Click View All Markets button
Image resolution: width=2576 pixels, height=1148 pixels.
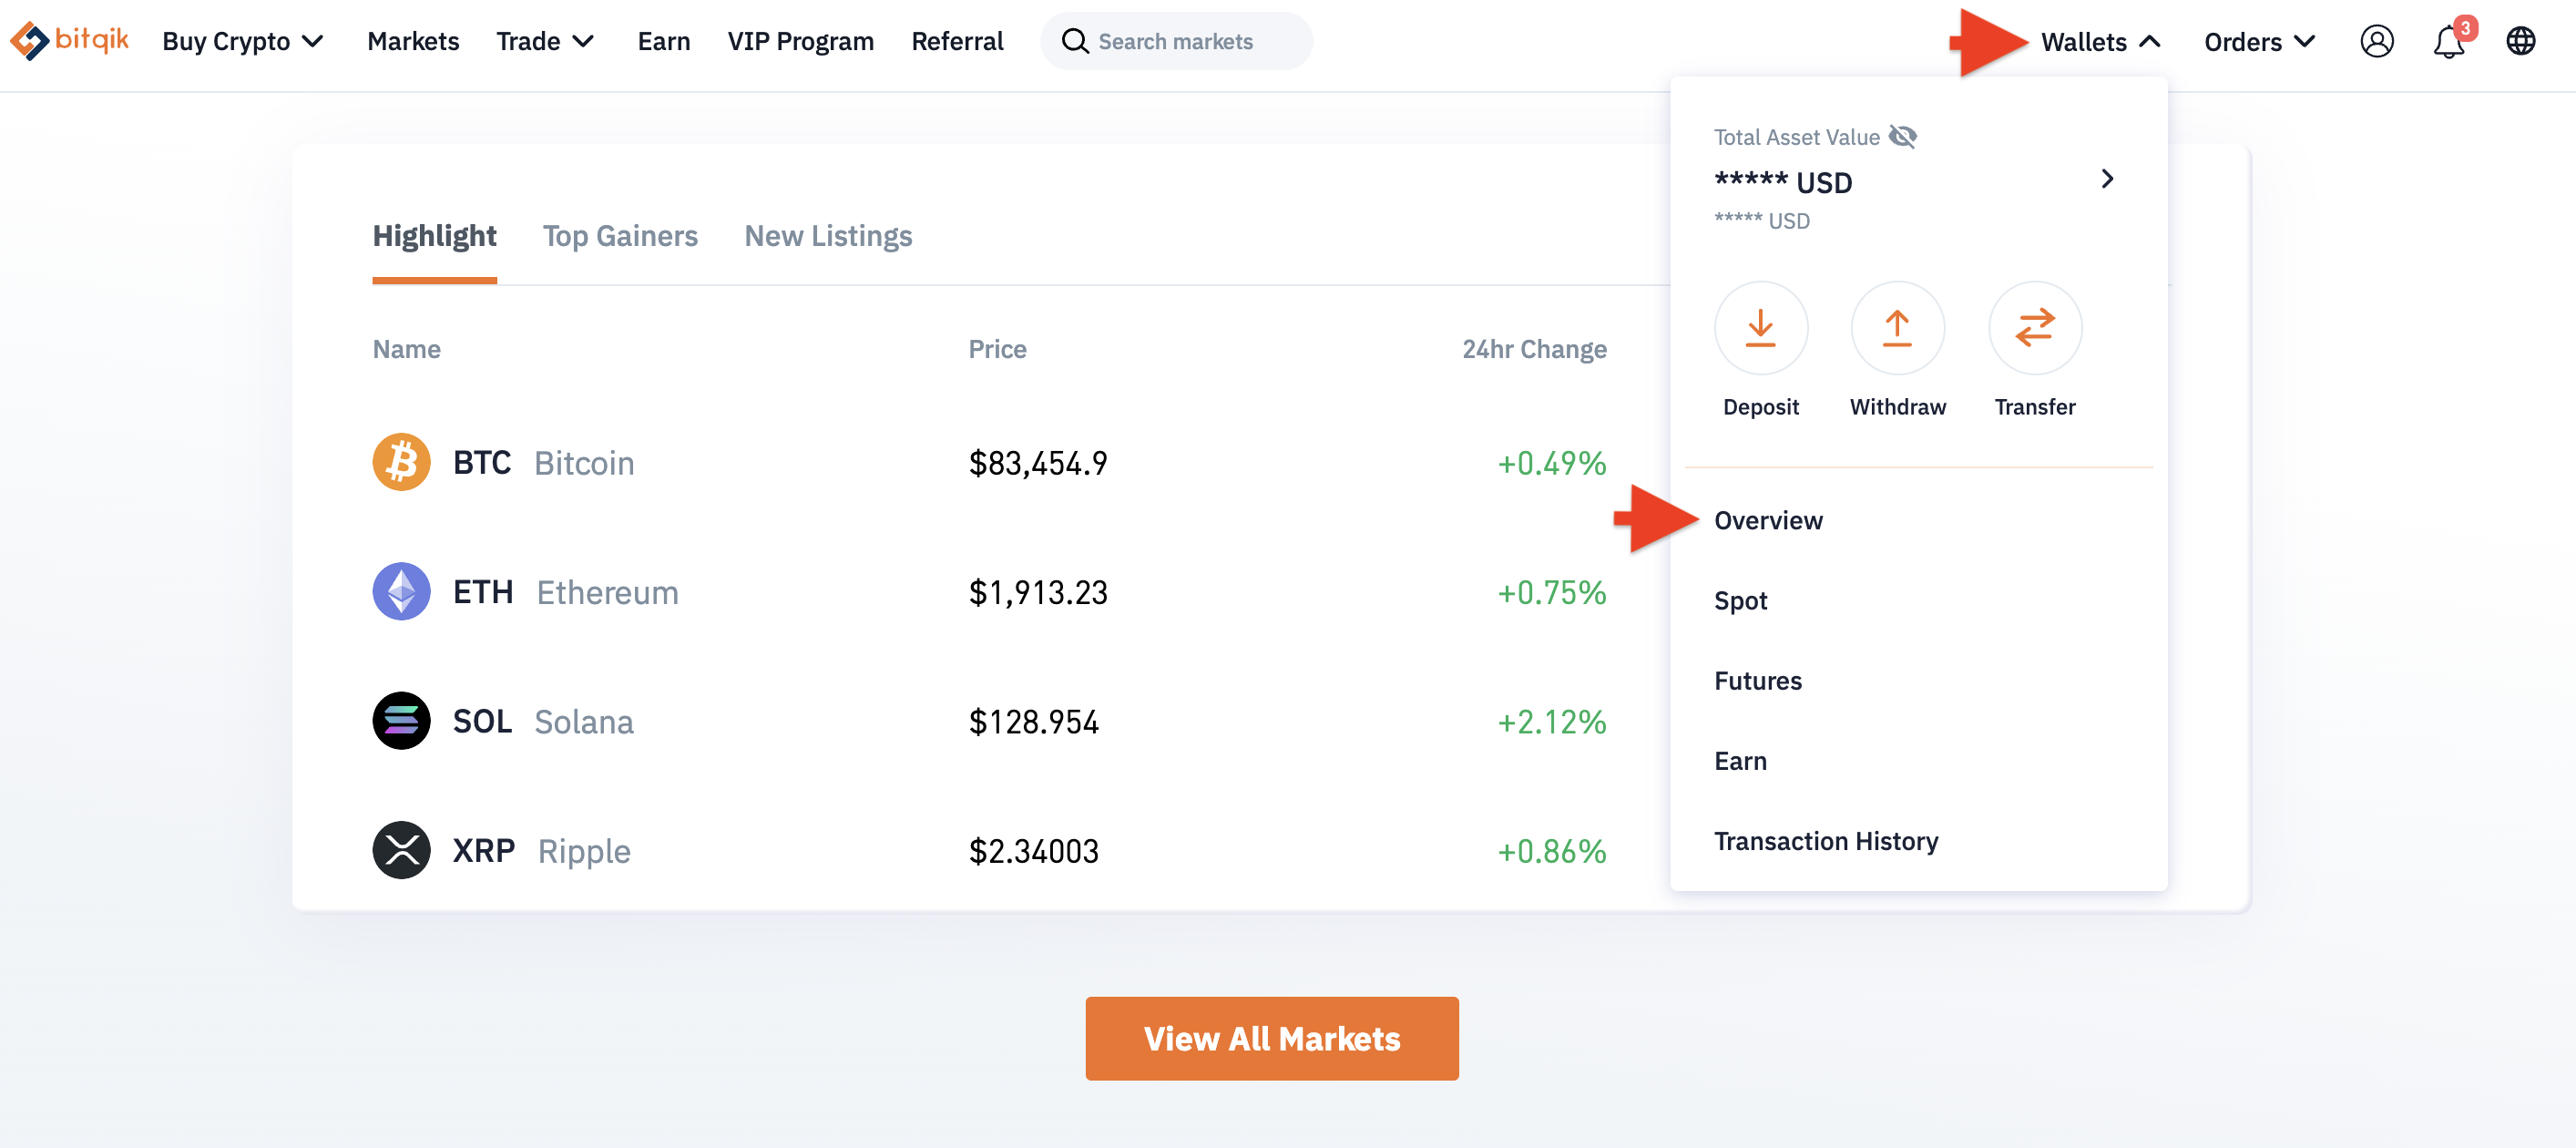[1272, 1038]
